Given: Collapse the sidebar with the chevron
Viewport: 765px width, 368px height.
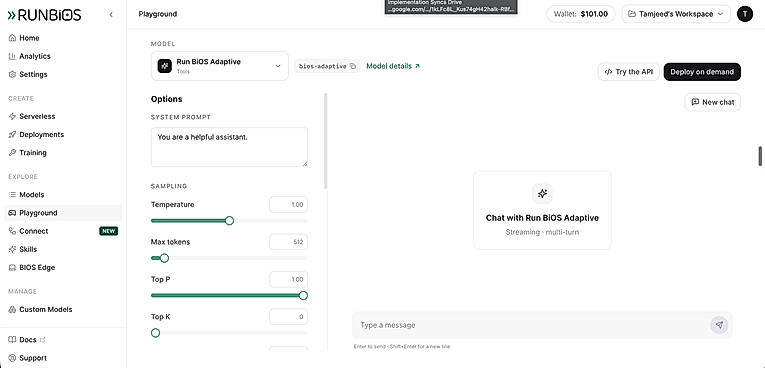Looking at the screenshot, I should pos(111,15).
